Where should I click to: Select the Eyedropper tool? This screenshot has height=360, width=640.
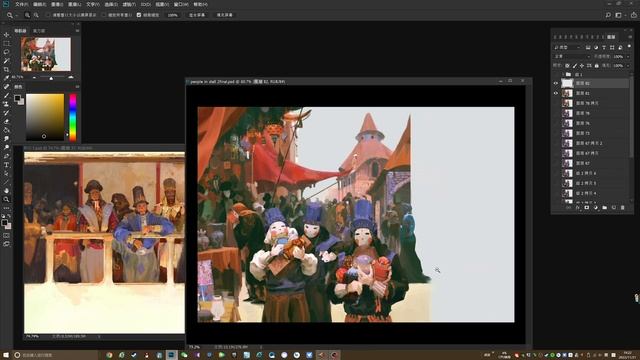click(6, 78)
